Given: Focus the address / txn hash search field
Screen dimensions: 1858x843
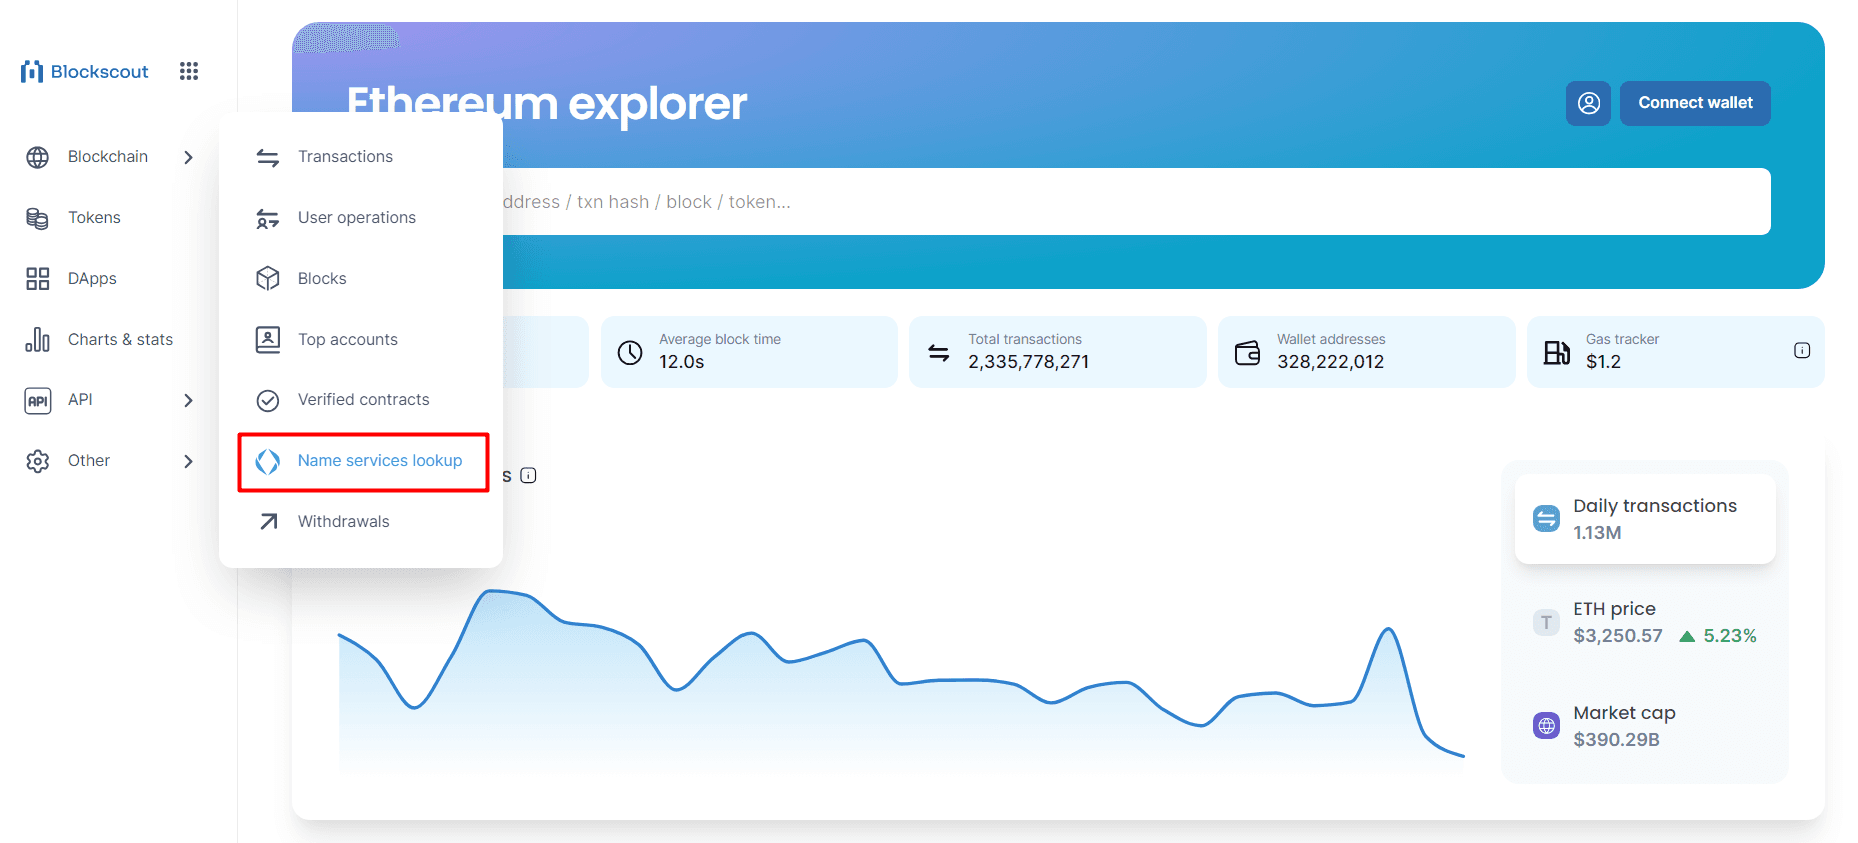Looking at the screenshot, I should point(1137,202).
